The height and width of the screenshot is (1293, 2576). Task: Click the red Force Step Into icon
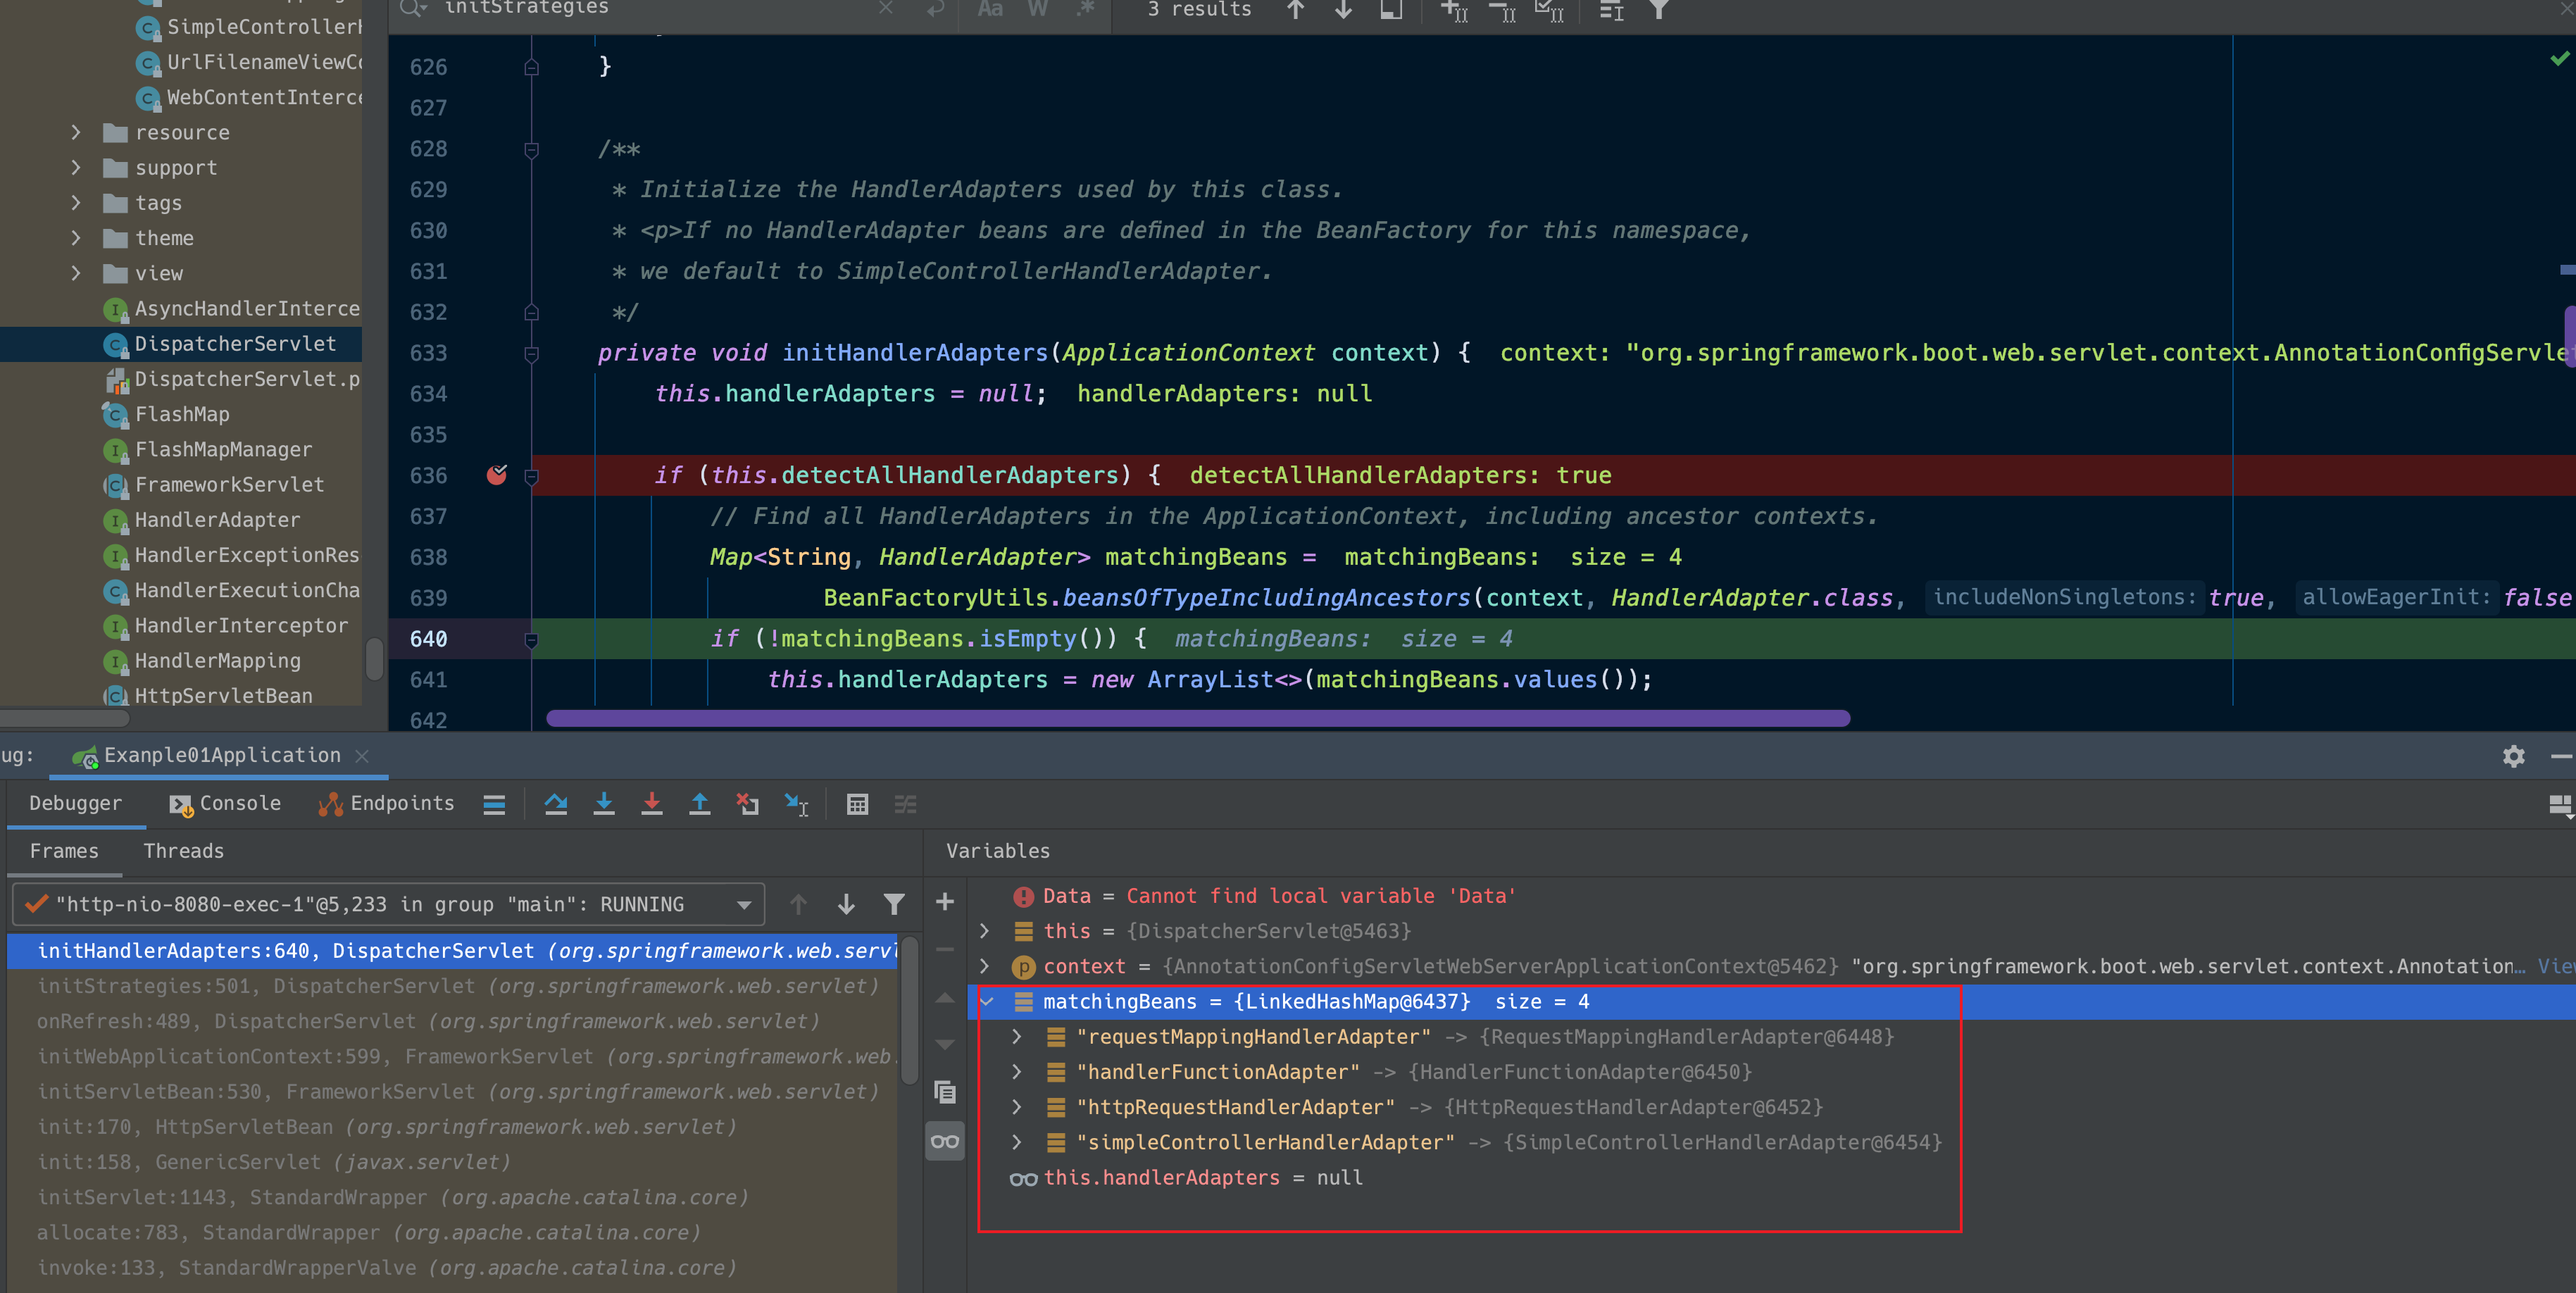coord(652,804)
